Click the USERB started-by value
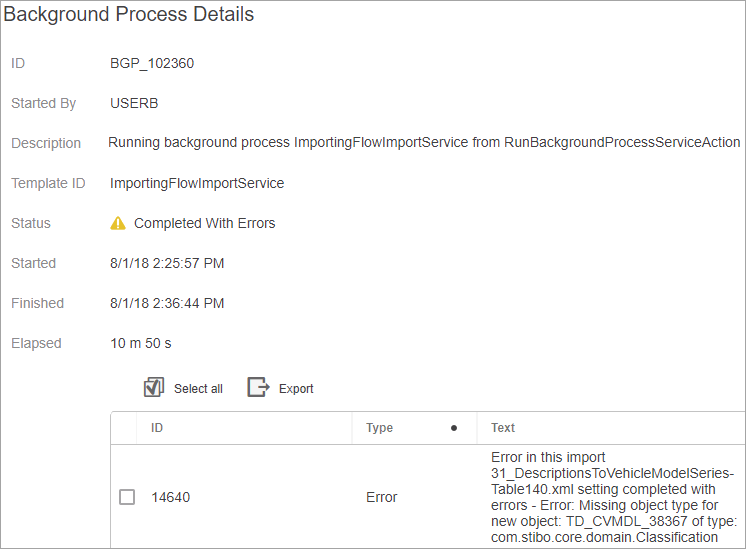The height and width of the screenshot is (549, 746). tap(134, 103)
